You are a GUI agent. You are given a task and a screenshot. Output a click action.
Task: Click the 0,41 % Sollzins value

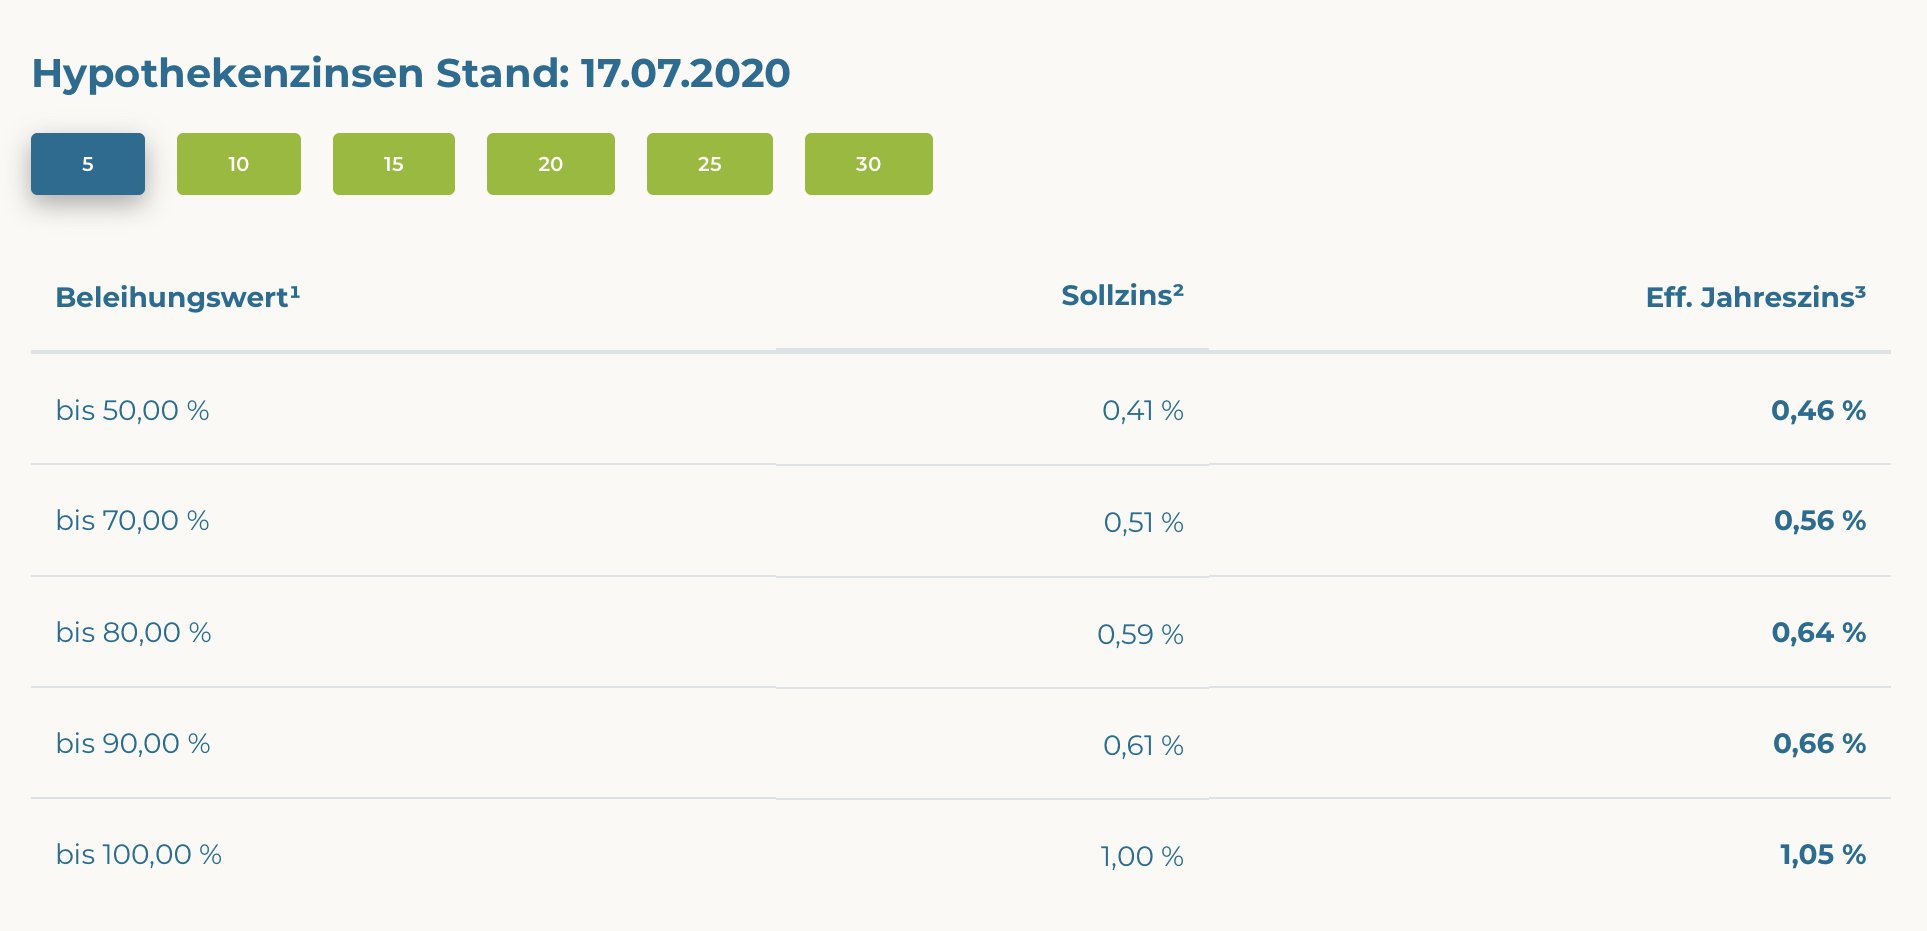pyautogui.click(x=1142, y=410)
